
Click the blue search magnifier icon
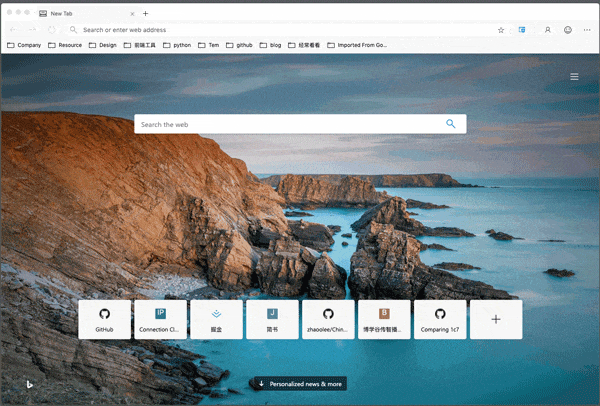450,124
